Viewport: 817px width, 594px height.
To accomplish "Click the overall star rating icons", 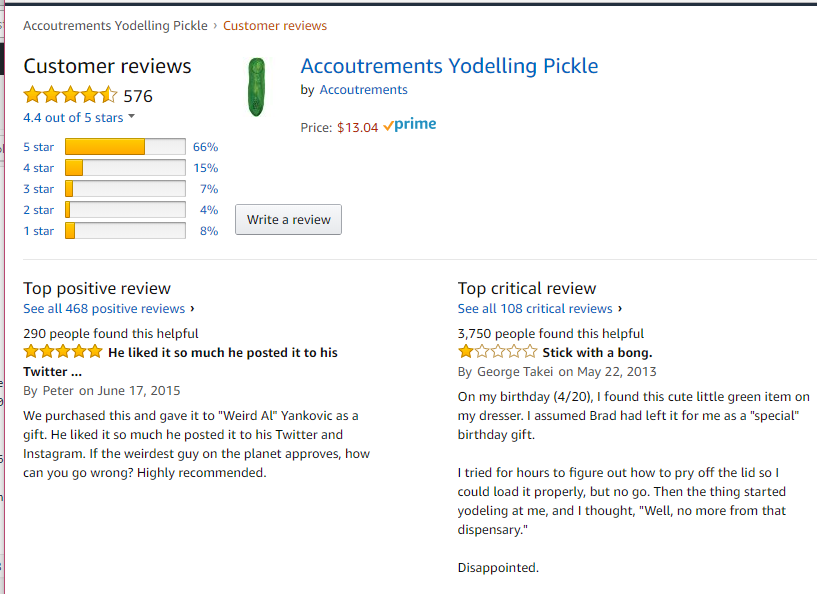I will click(x=70, y=95).
